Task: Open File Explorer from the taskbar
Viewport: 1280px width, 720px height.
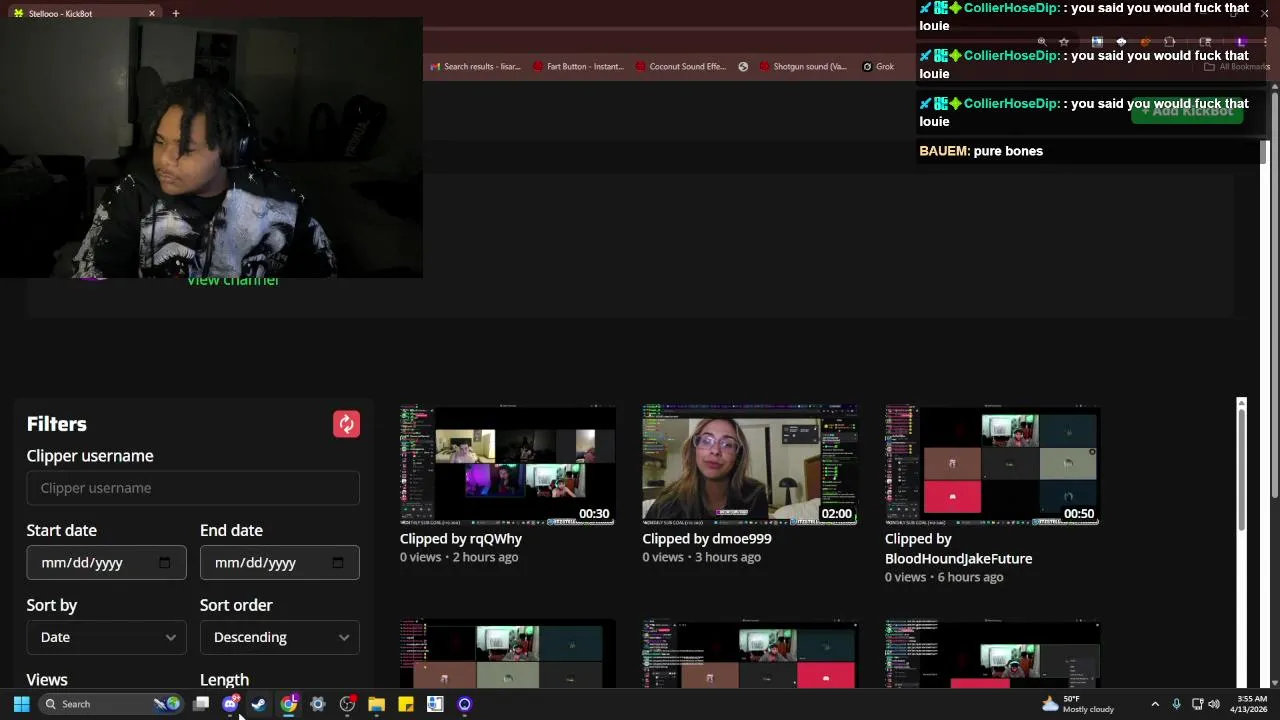Action: pyautogui.click(x=376, y=704)
